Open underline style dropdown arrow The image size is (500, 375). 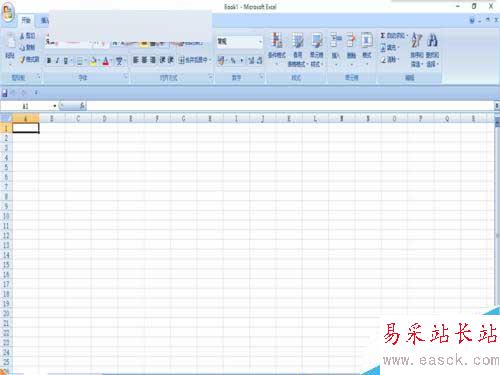pyautogui.click(x=71, y=61)
